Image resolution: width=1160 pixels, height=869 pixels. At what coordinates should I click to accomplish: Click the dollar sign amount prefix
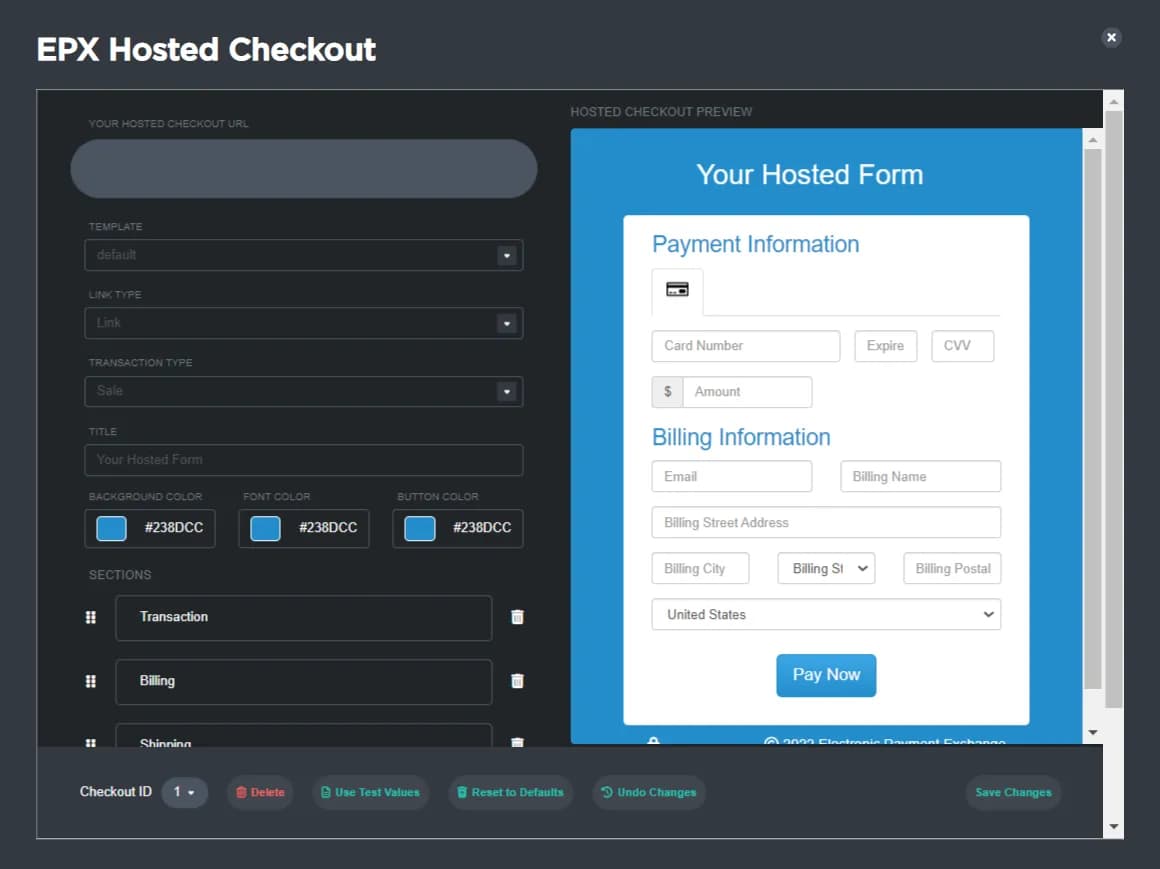(x=667, y=392)
